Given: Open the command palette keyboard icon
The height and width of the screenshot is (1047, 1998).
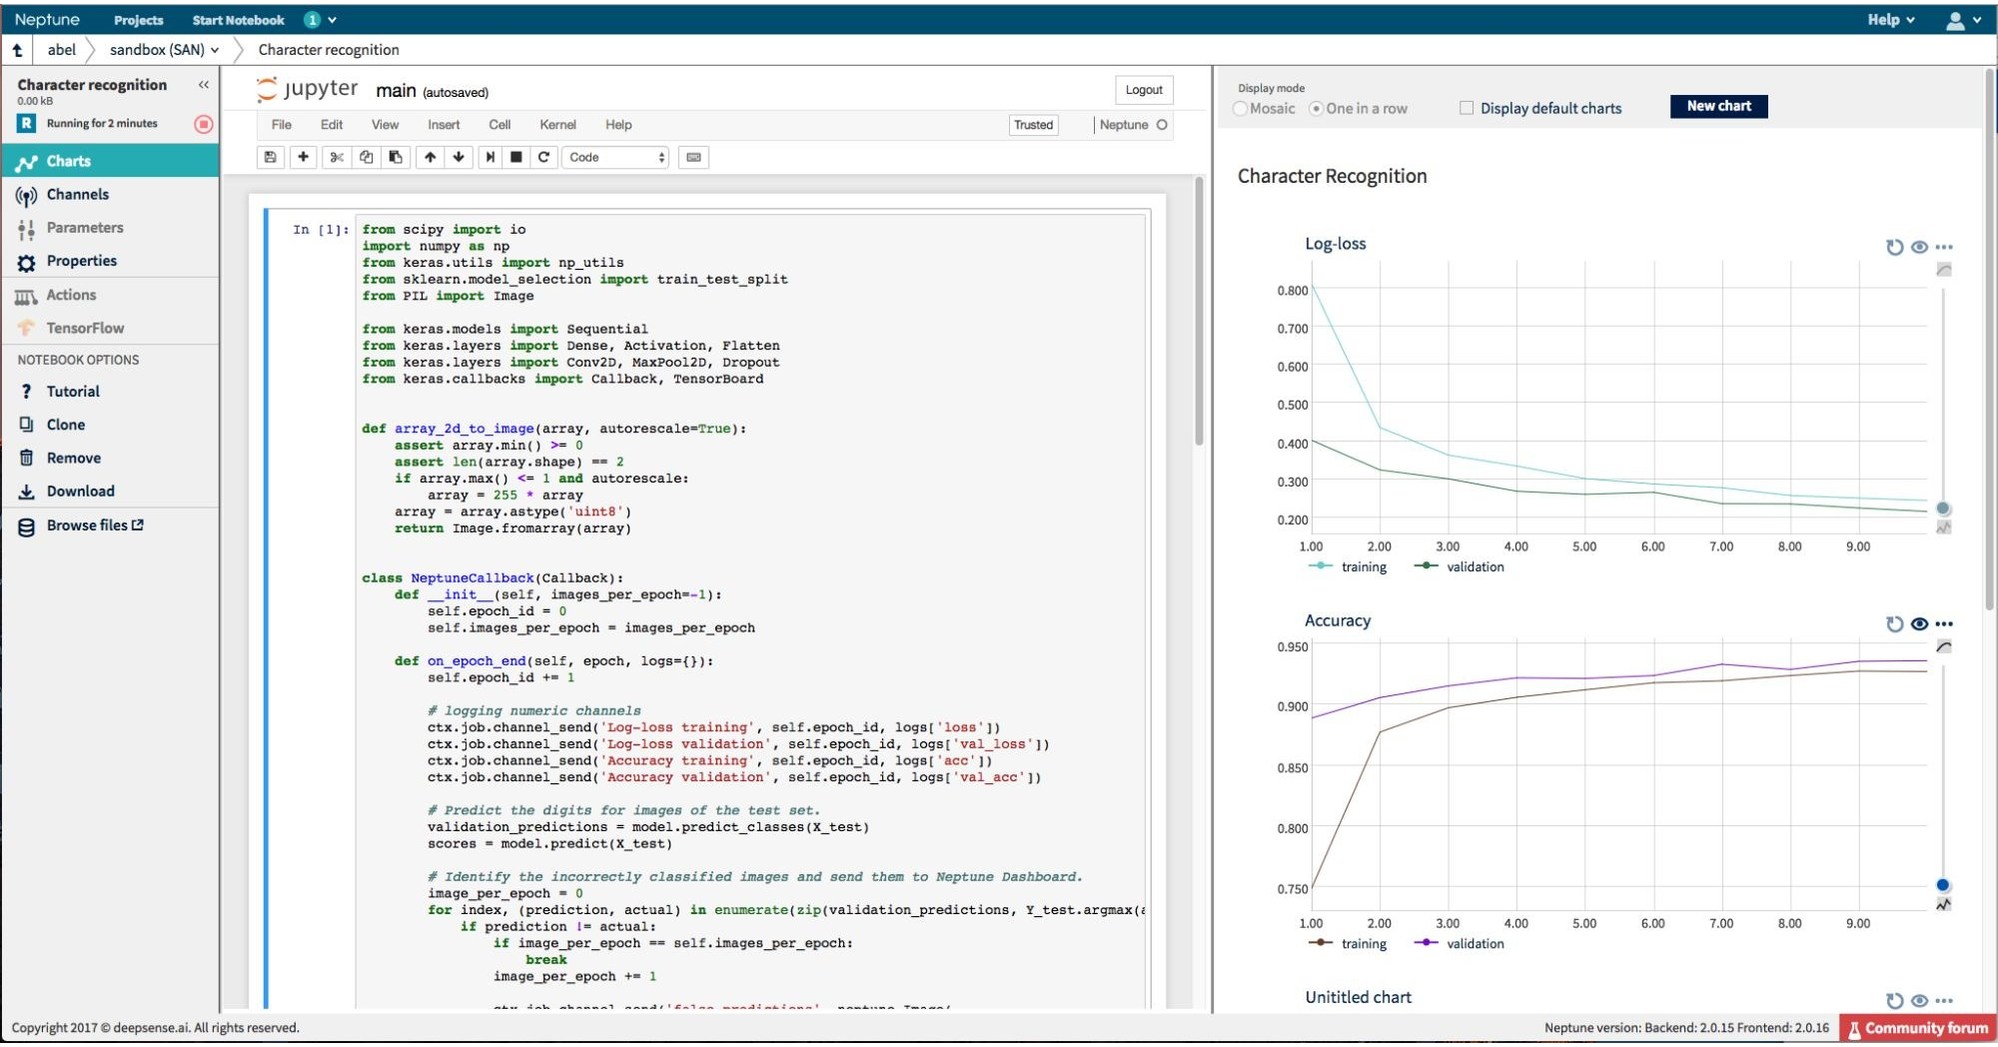Looking at the screenshot, I should click(x=691, y=157).
